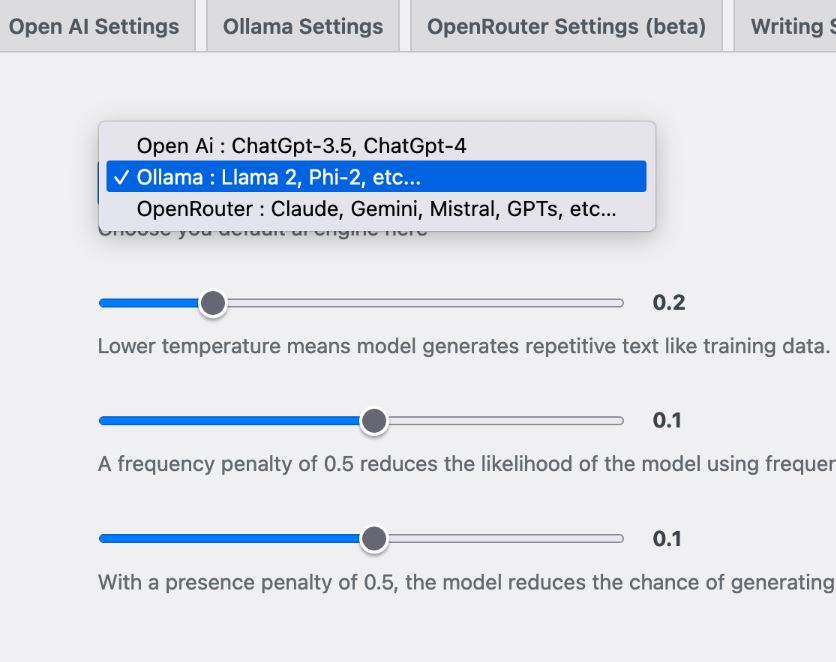This screenshot has height=662, width=836.
Task: Click the checkmark beside the Ollama entry
Action: click(122, 177)
